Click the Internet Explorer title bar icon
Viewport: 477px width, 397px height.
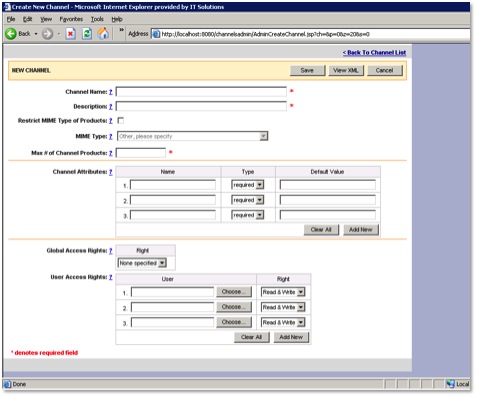[7, 7]
